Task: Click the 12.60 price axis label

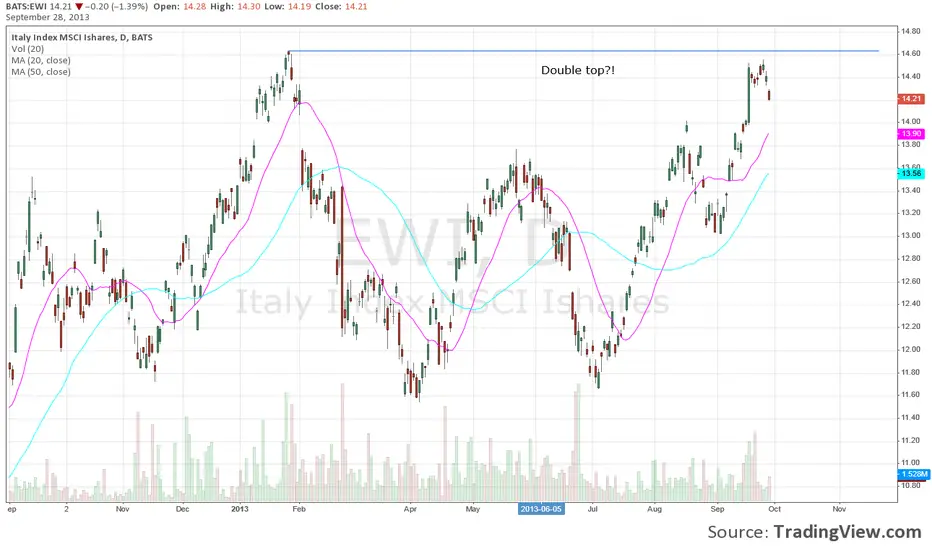Action: click(911, 281)
